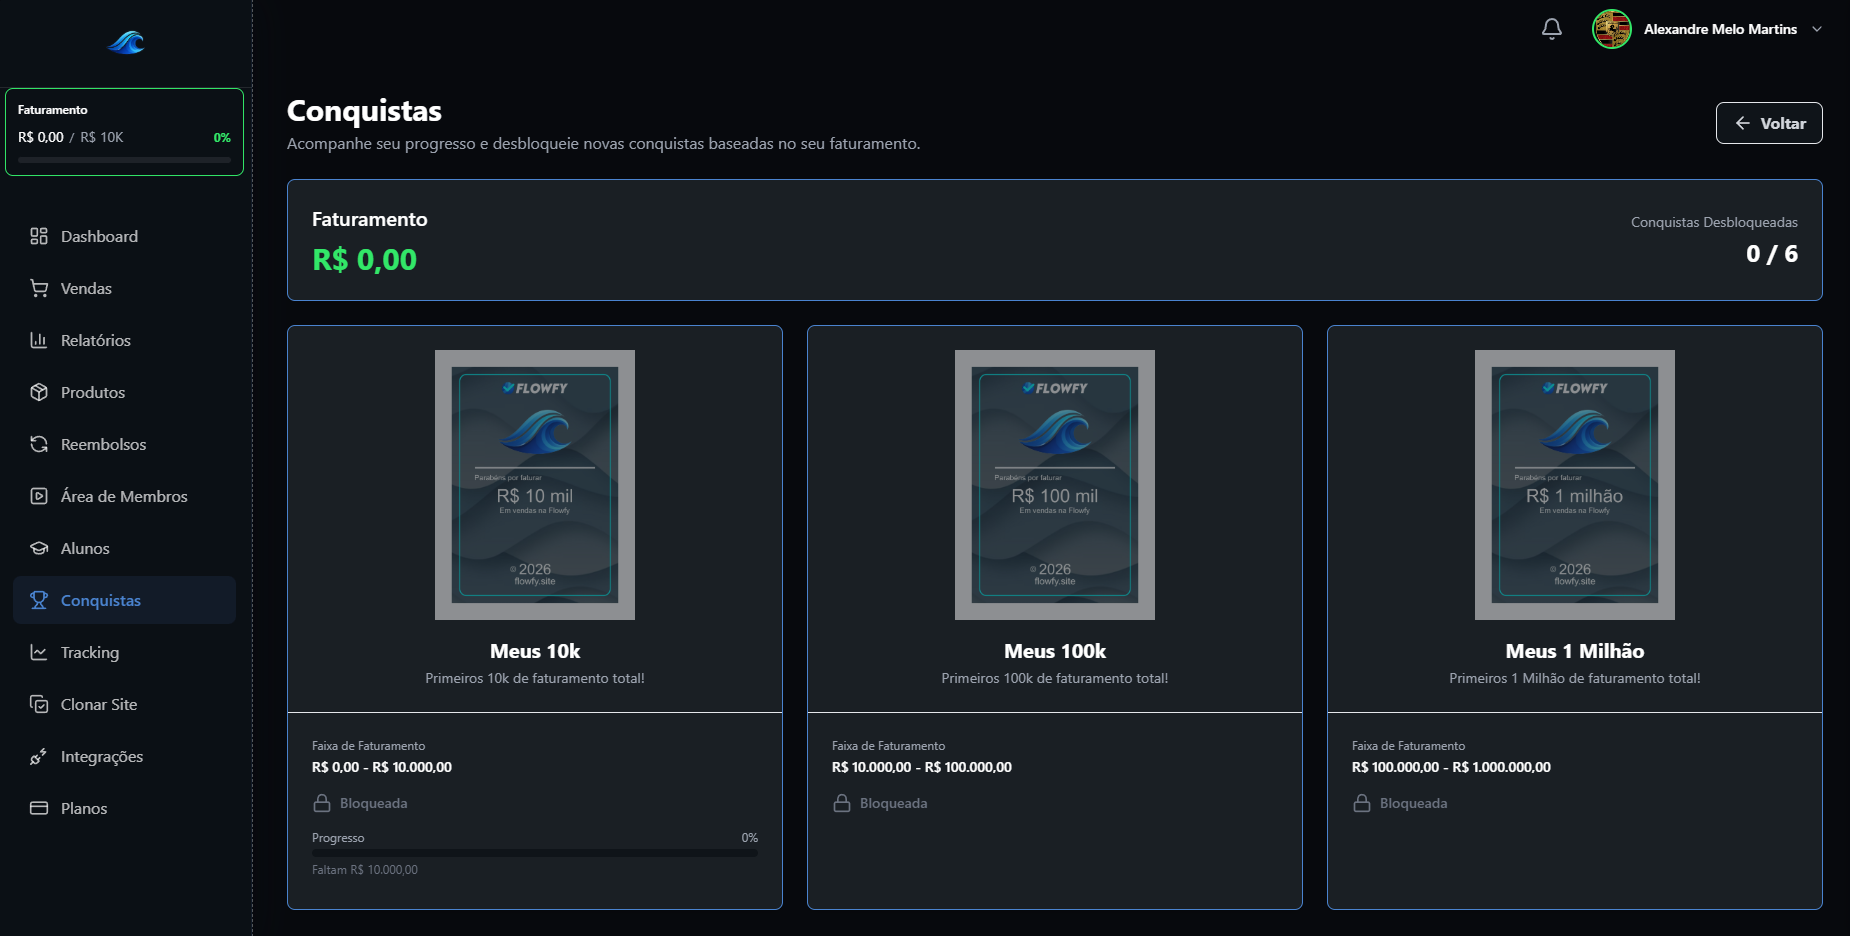
Task: Click the Dashboard grid icon
Action: (39, 236)
